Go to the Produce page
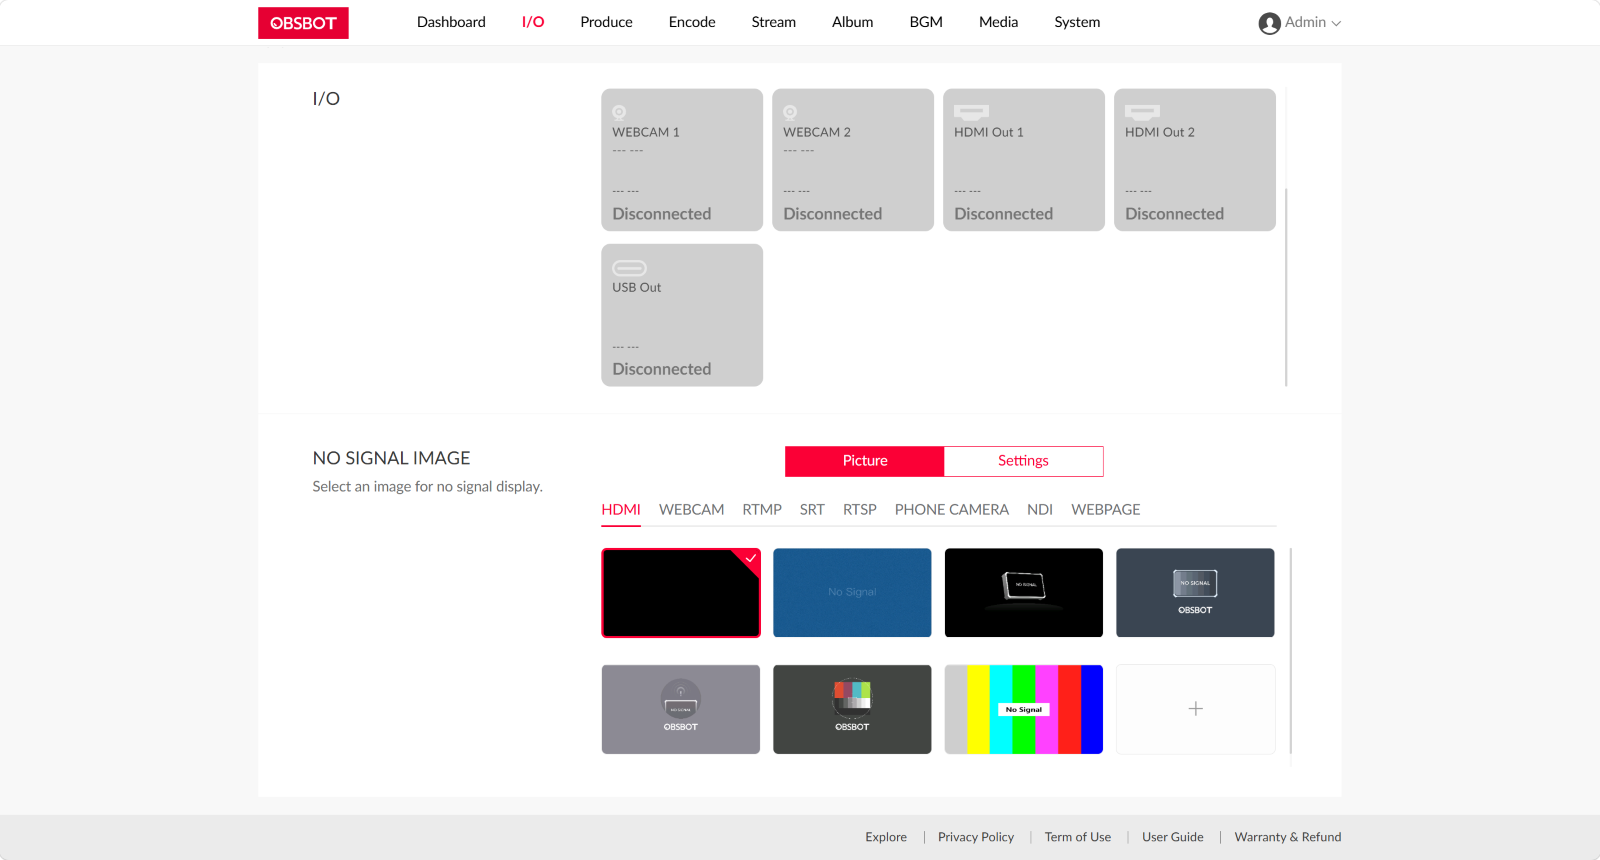 (606, 22)
